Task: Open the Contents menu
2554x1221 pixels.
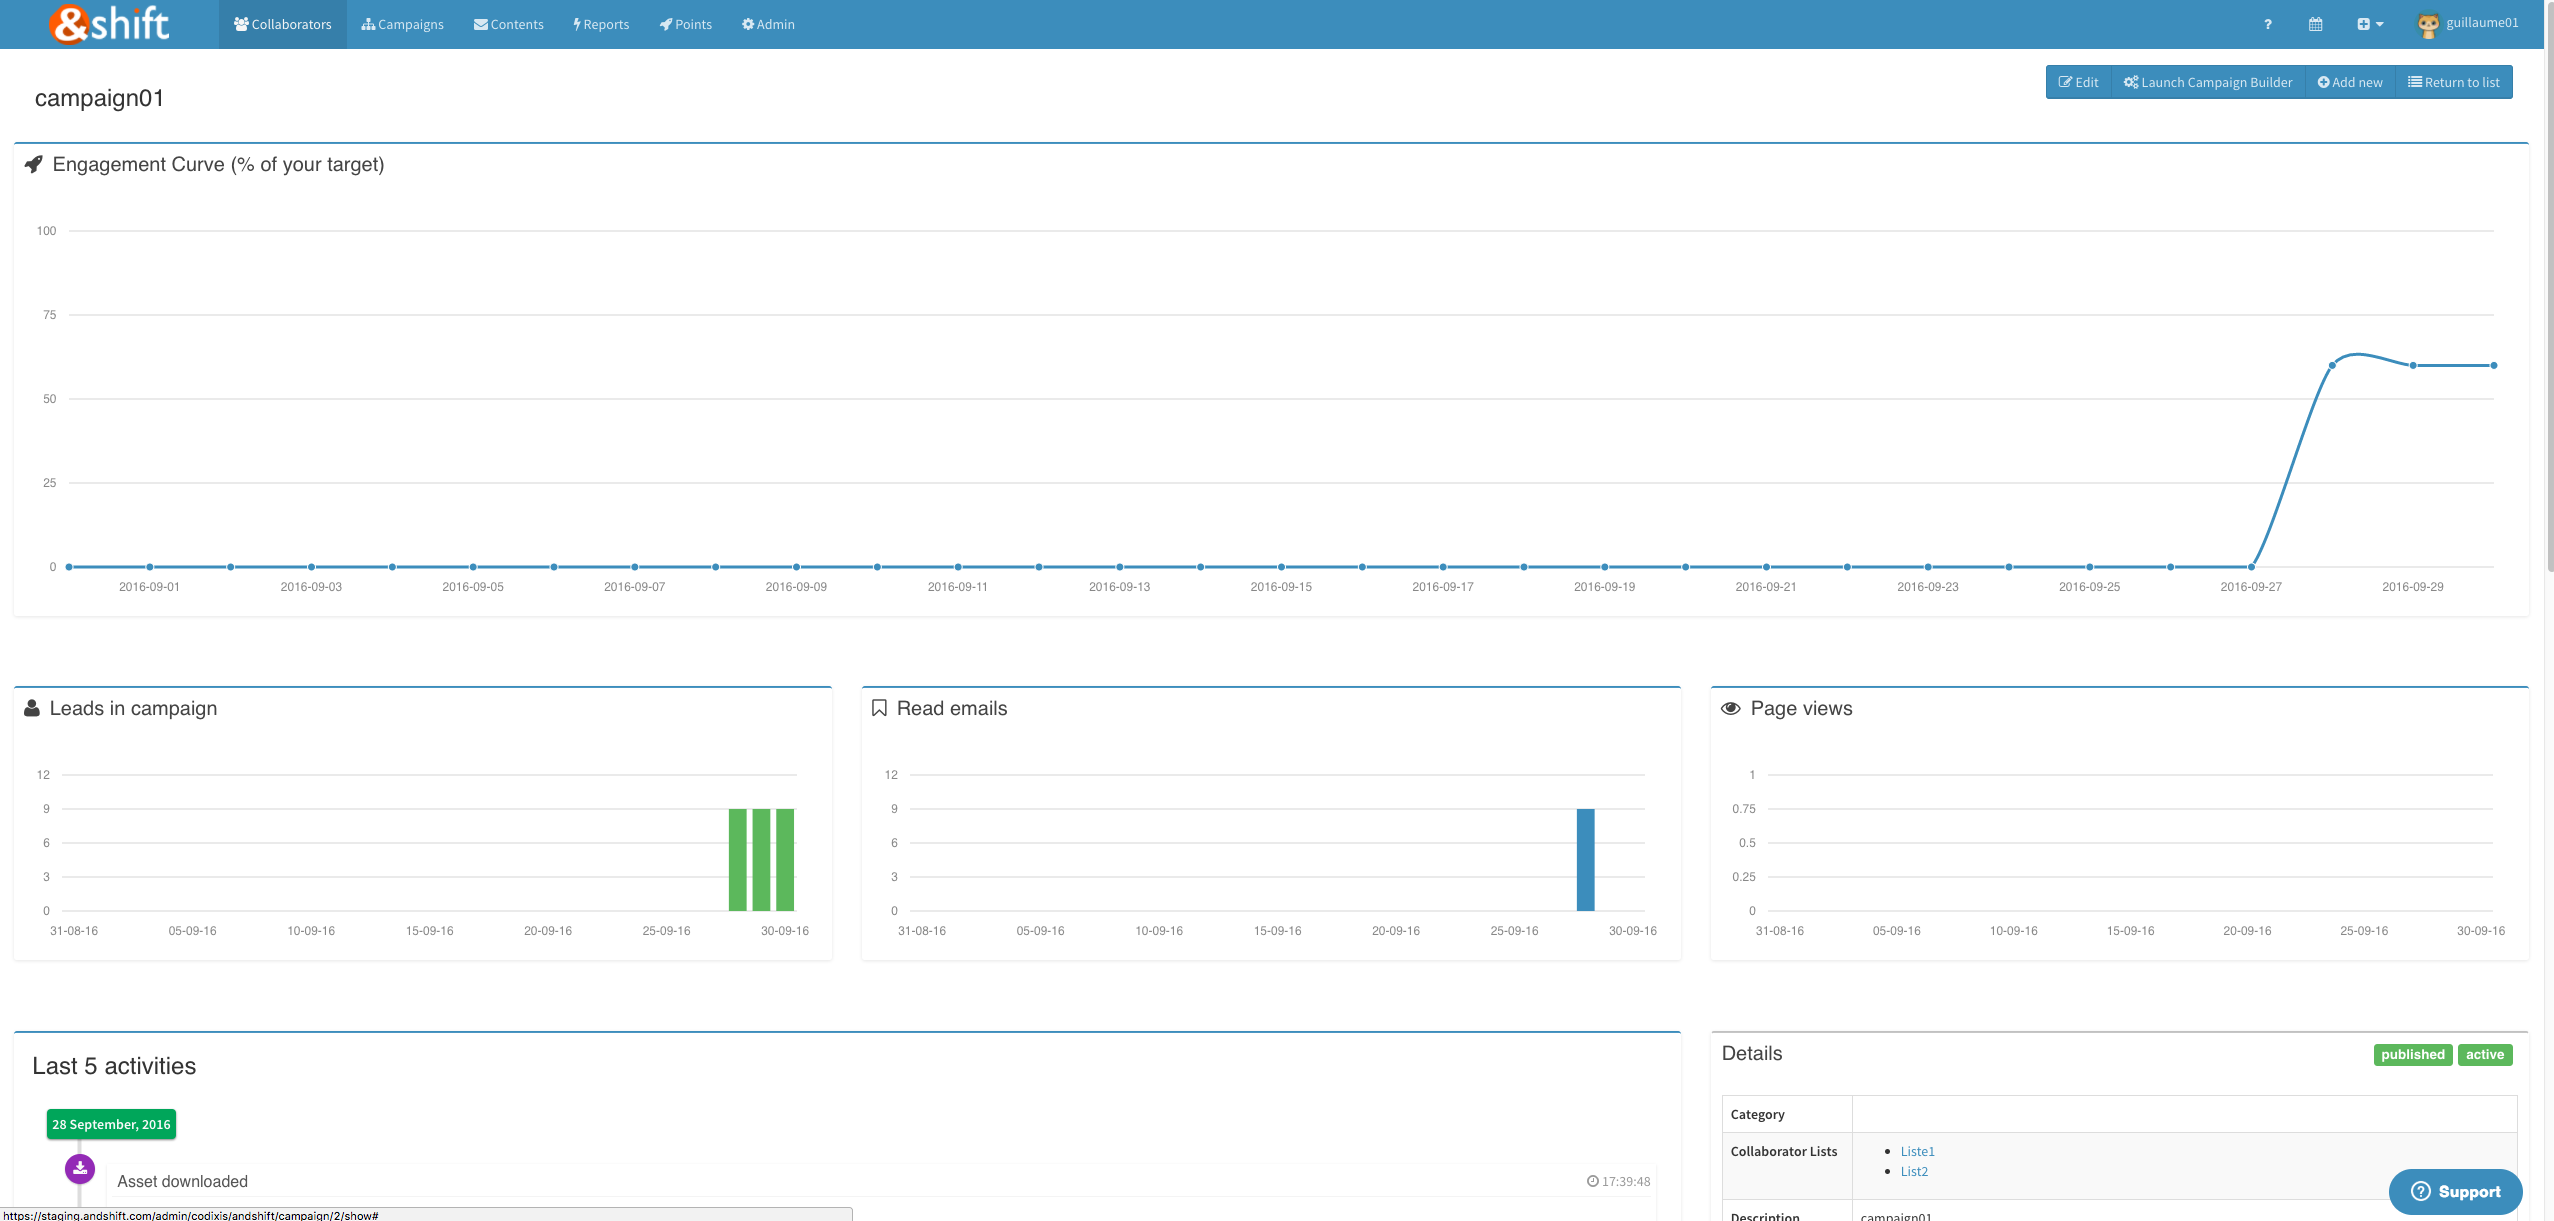Action: point(509,24)
